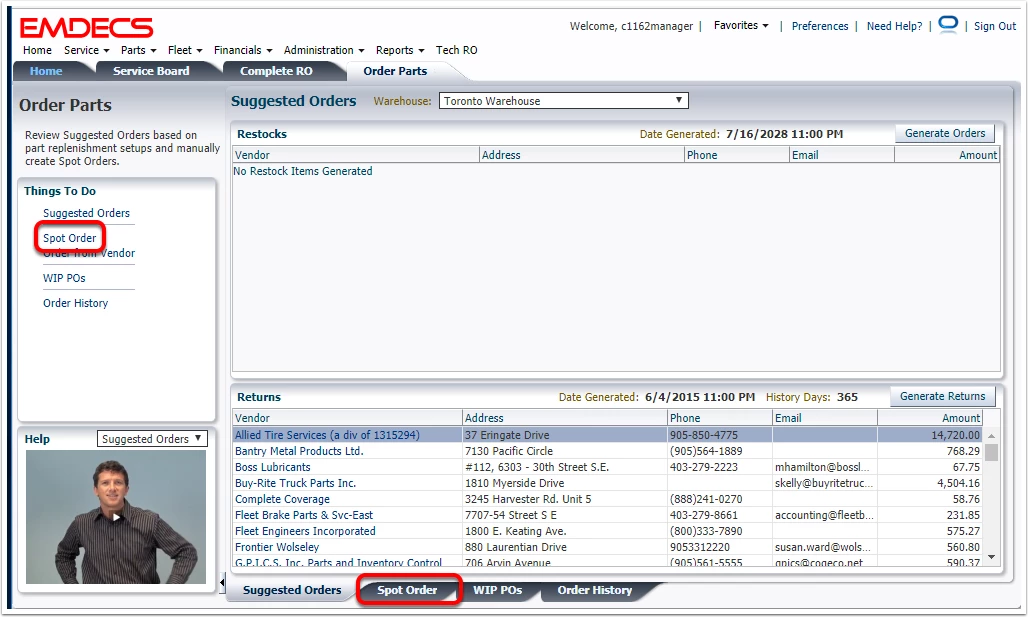
Task: Open the Administration menu
Action: [x=324, y=50]
